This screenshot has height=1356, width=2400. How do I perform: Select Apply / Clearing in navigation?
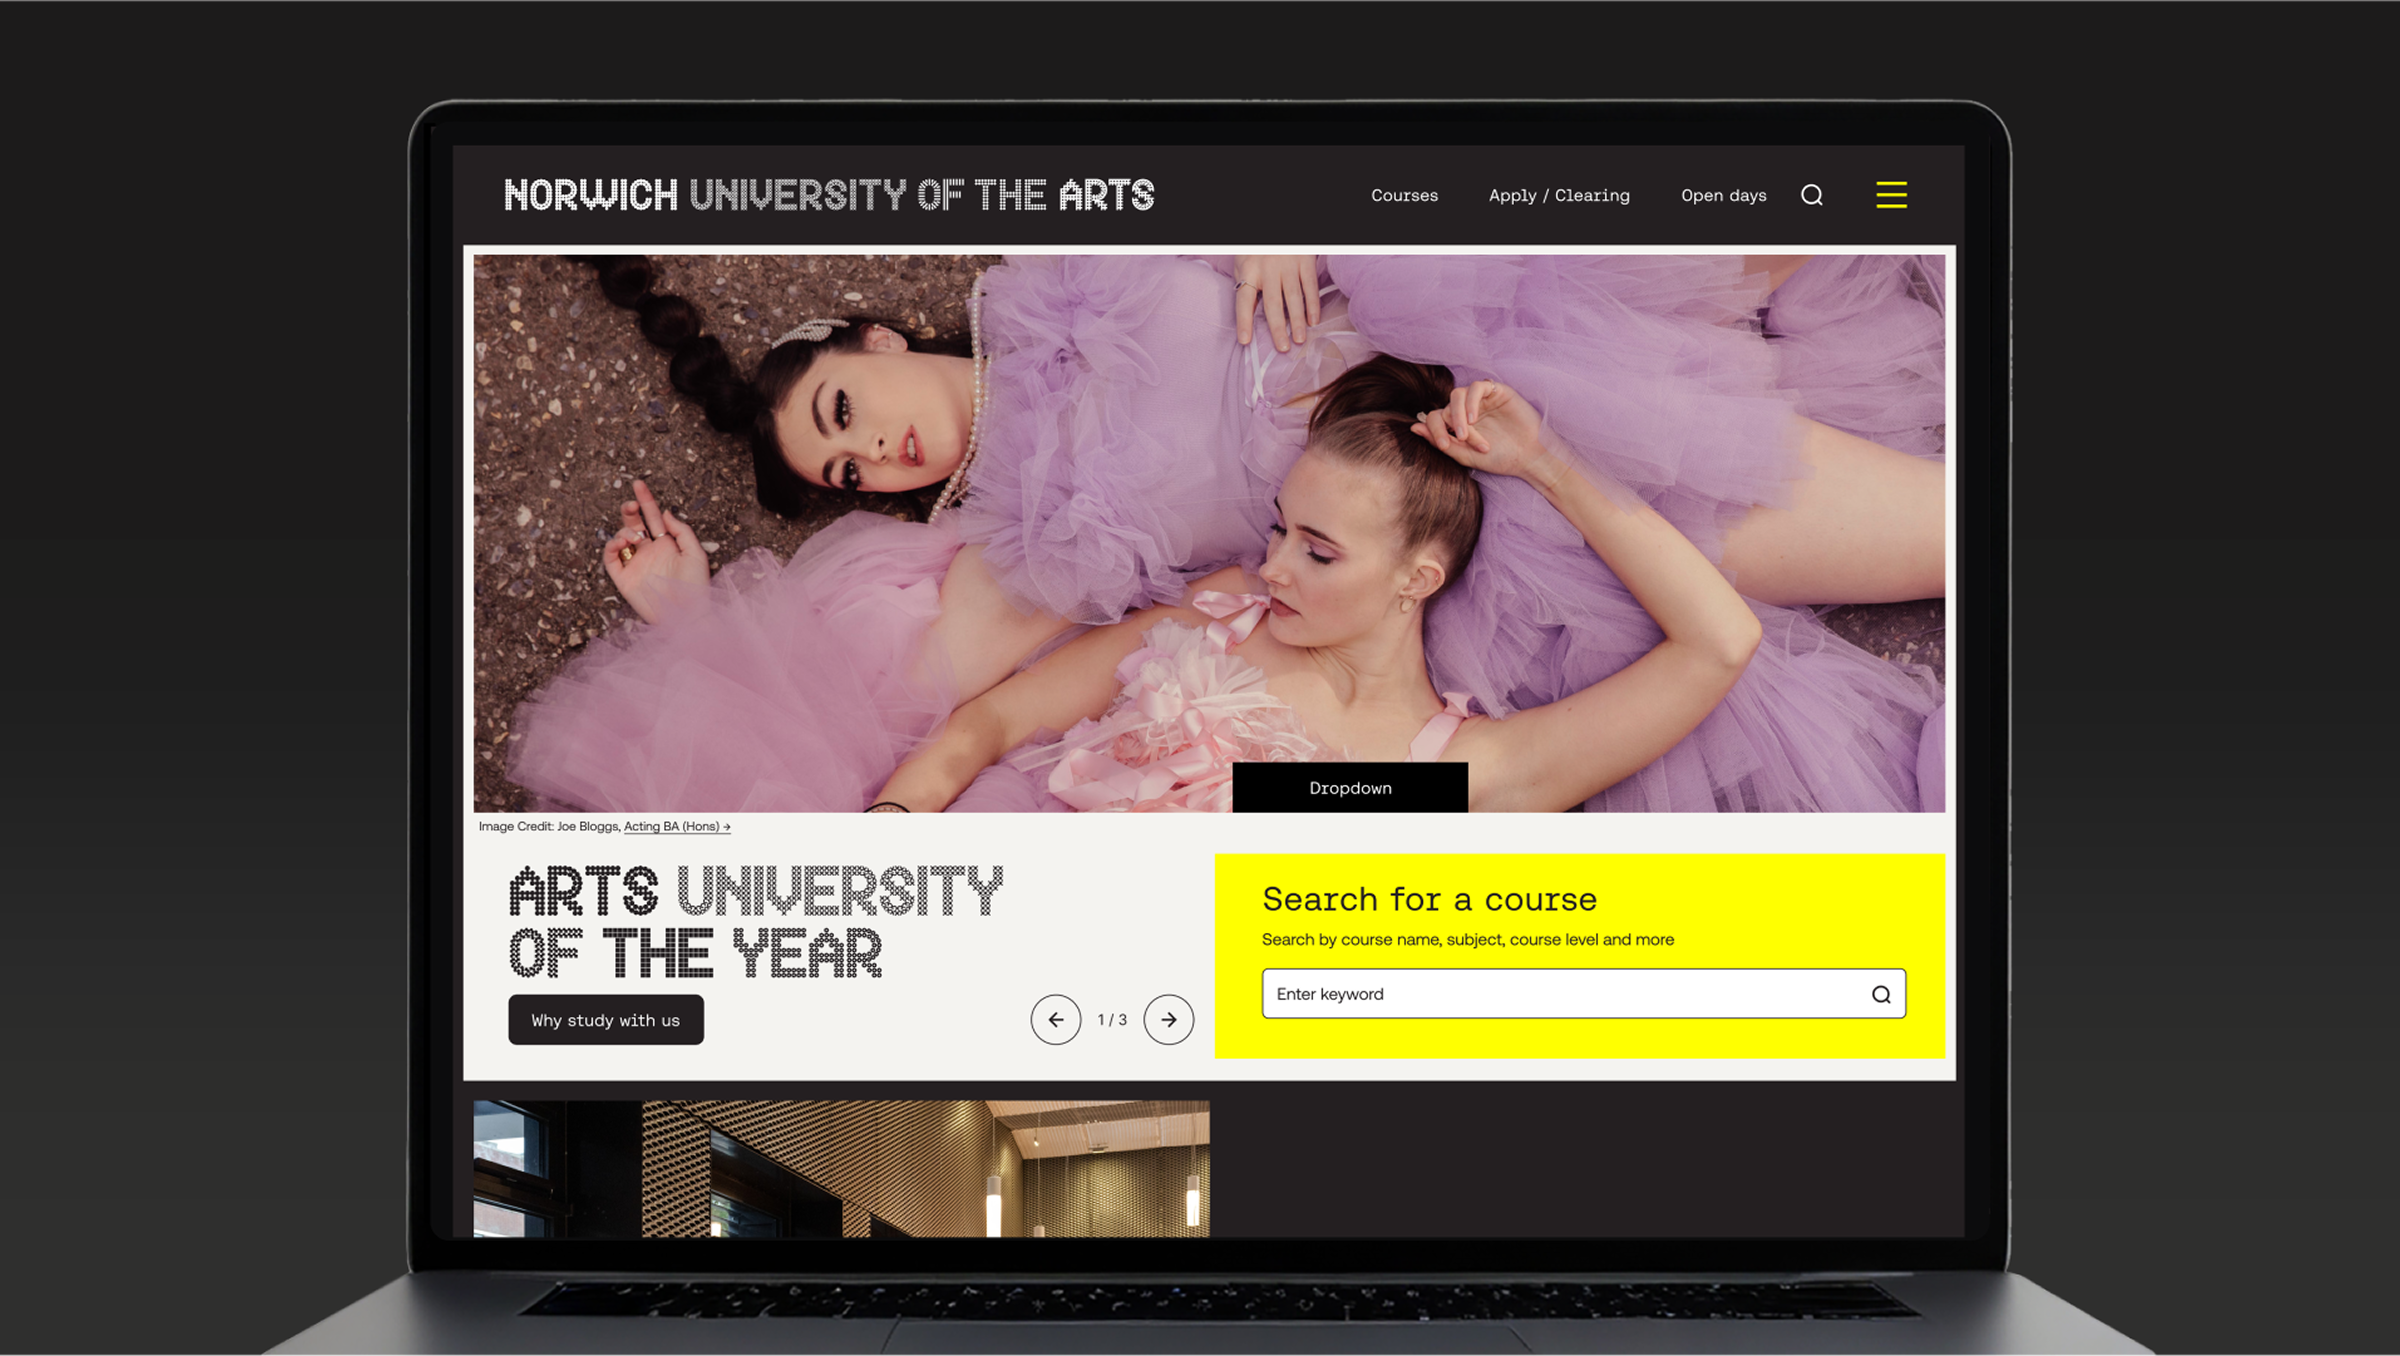click(x=1559, y=195)
